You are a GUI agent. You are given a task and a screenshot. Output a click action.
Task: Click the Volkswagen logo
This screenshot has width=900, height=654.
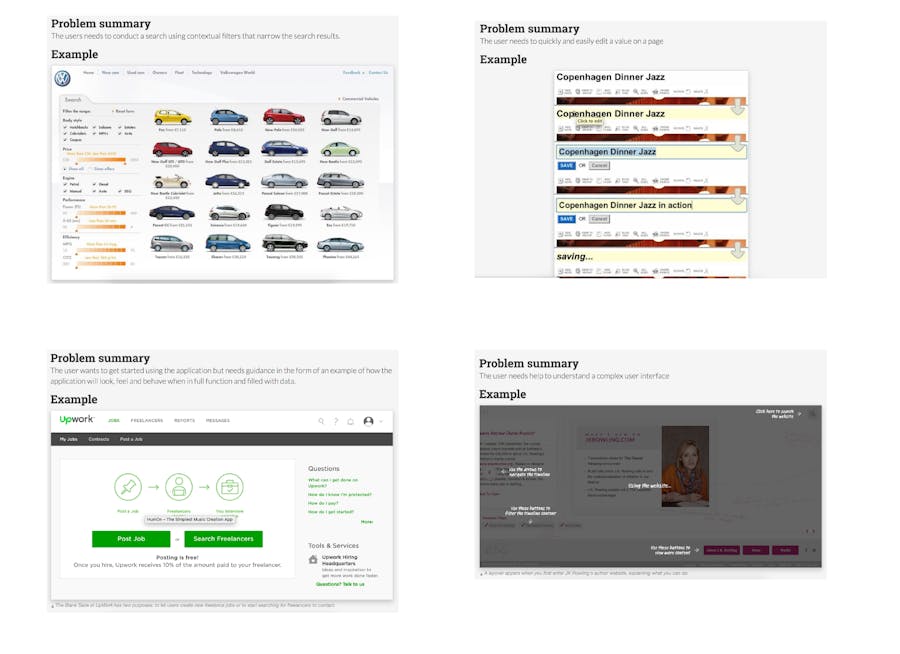click(x=62, y=78)
